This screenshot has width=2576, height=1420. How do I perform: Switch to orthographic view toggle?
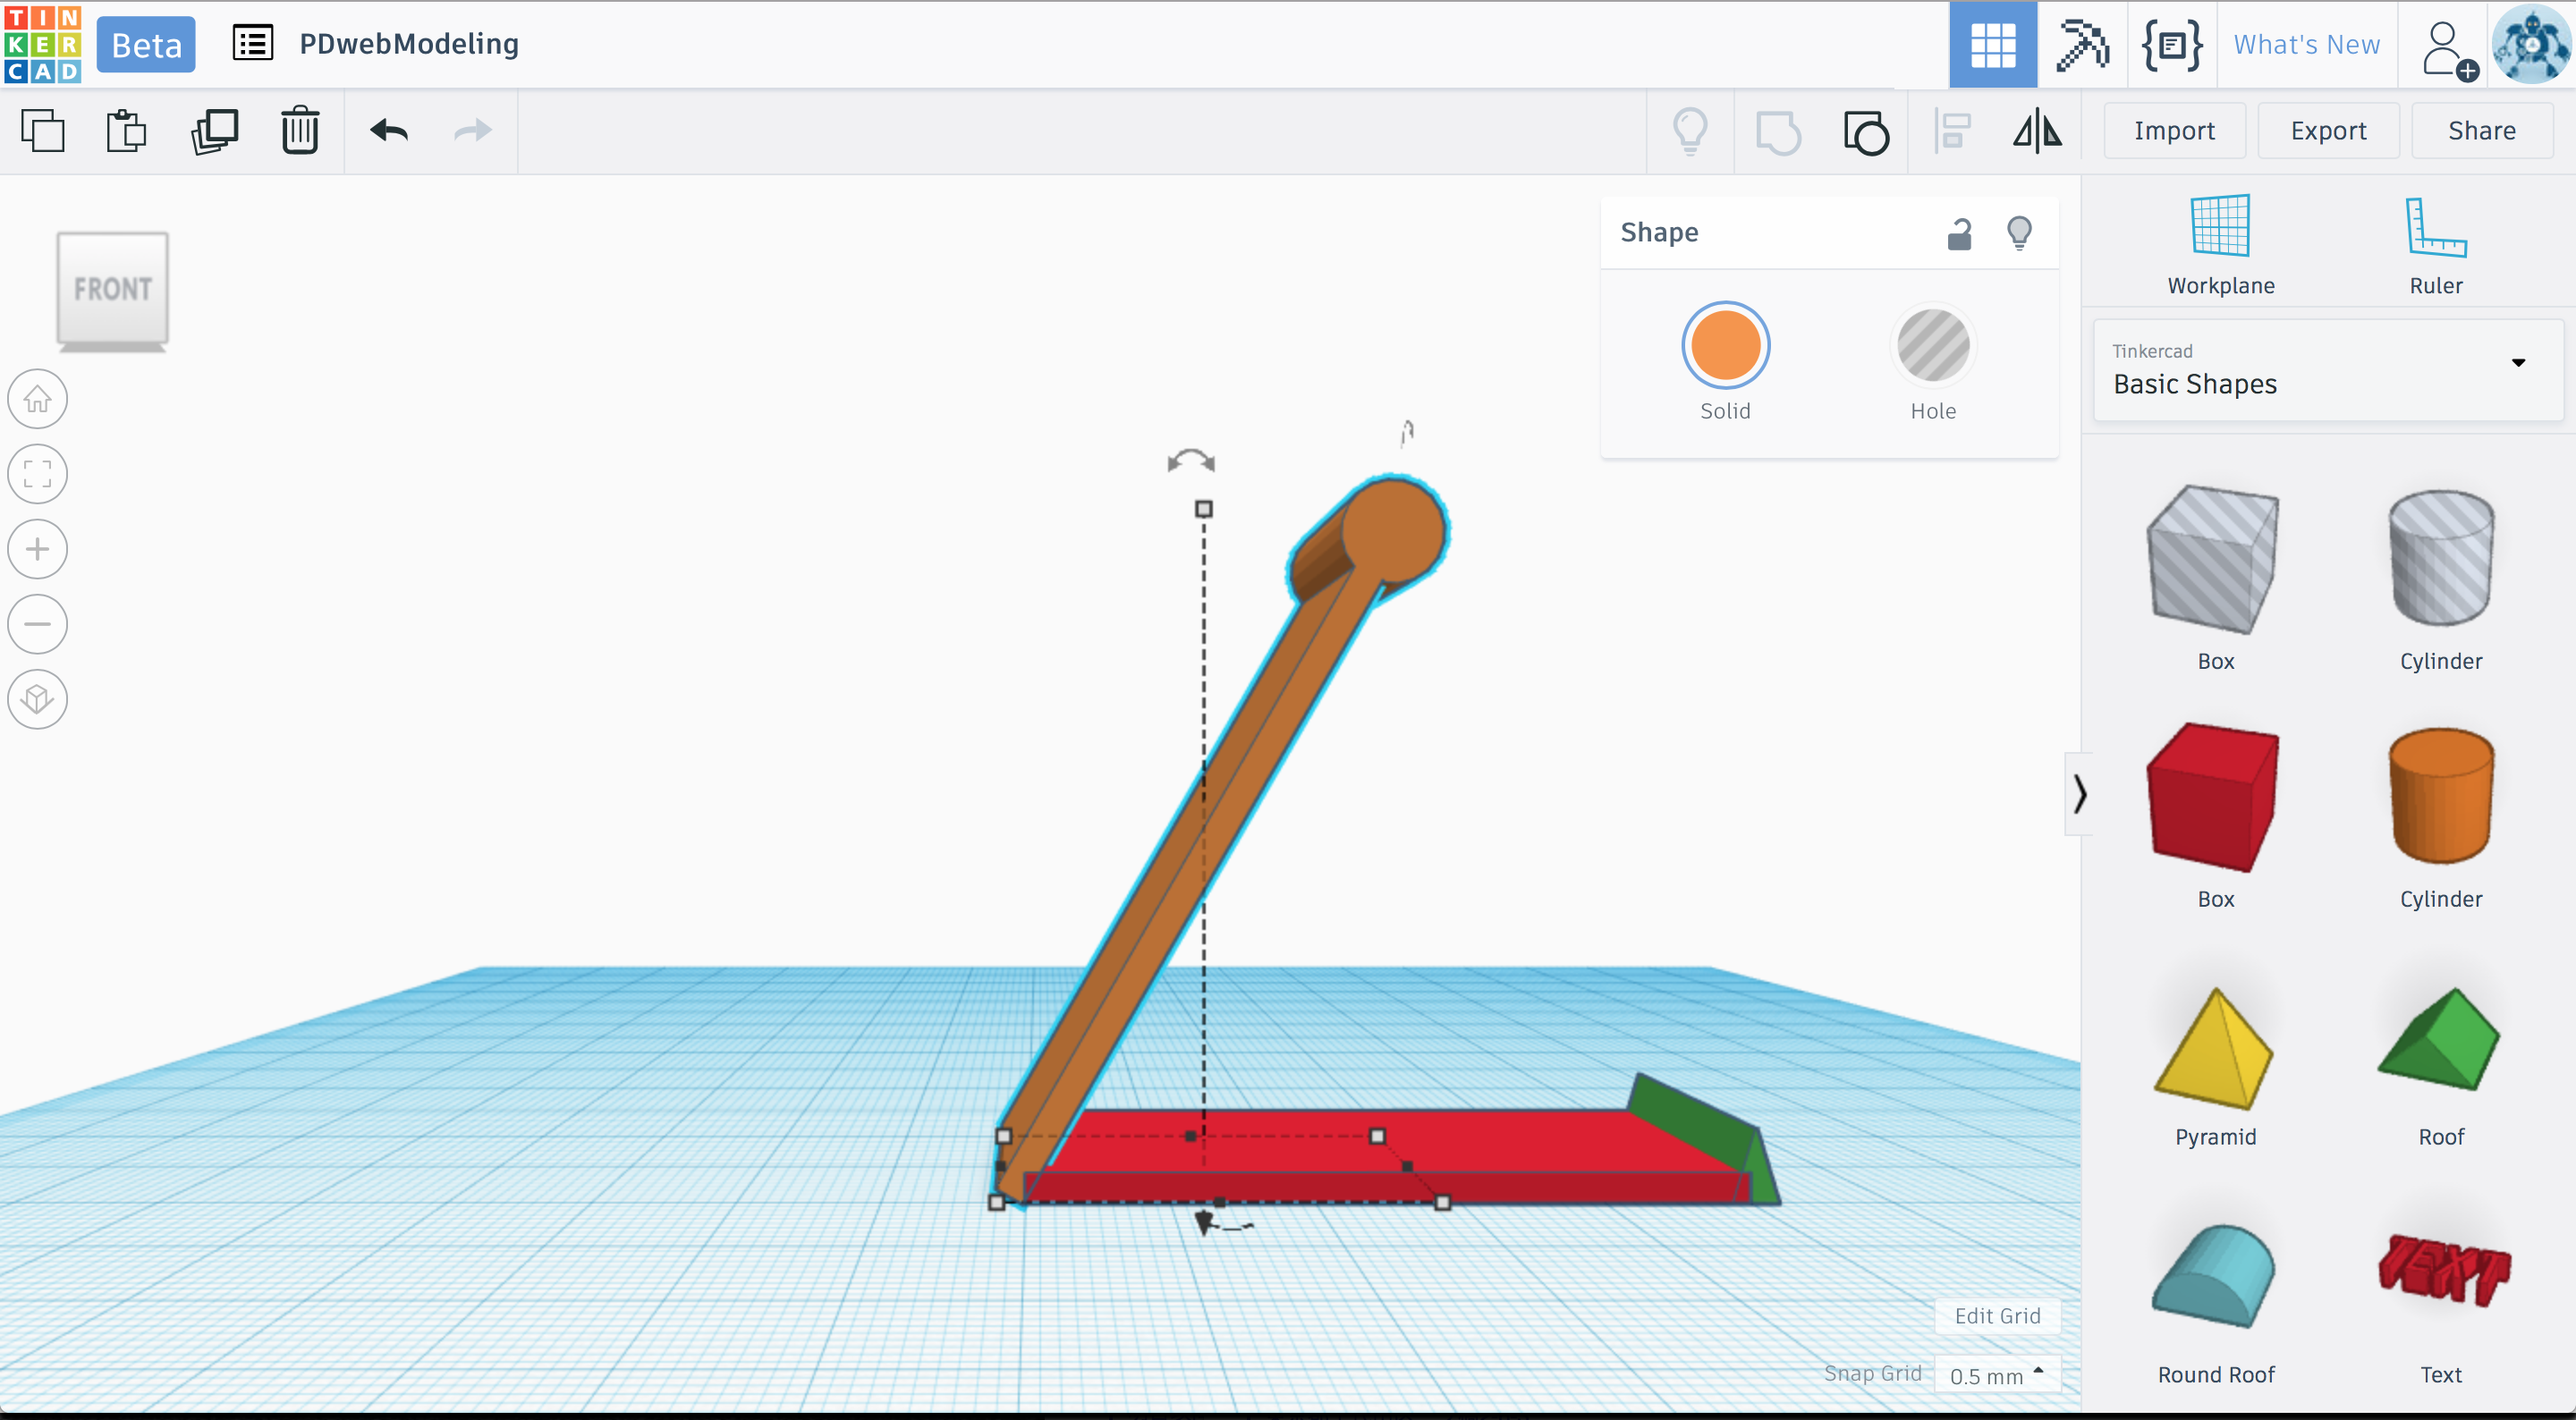click(38, 698)
